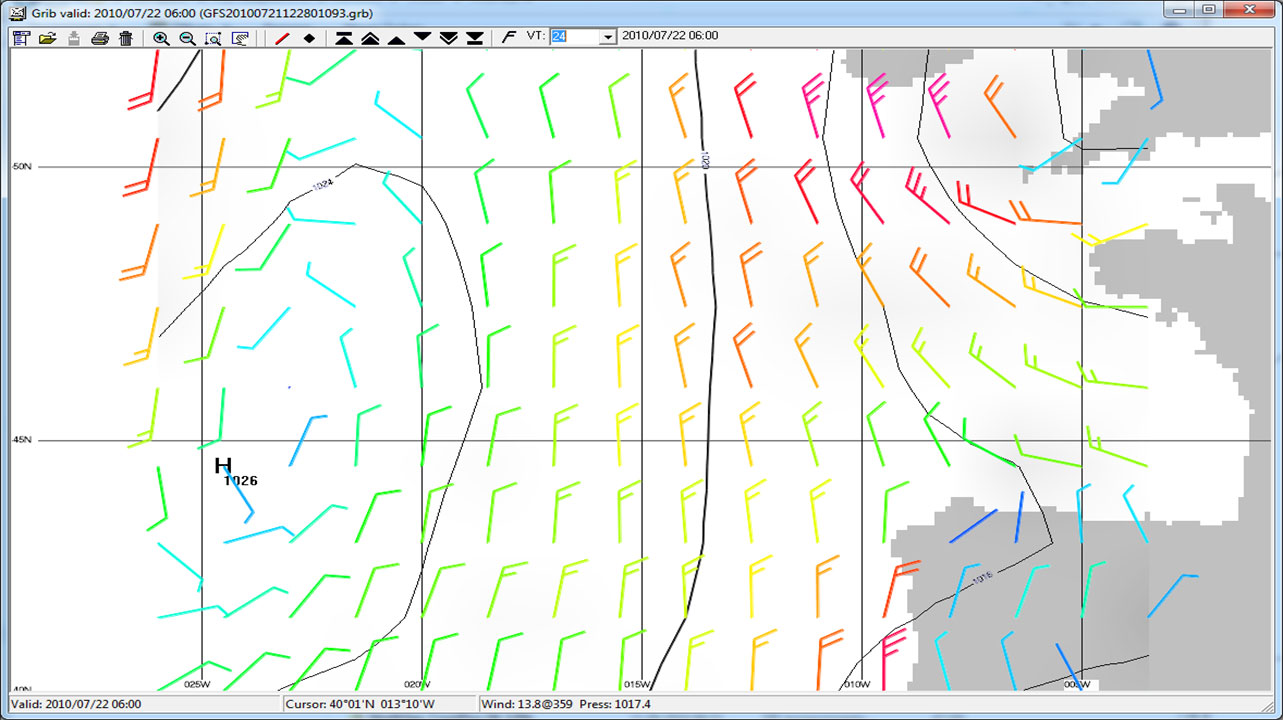Select the black diamond marker tool

click(309, 38)
